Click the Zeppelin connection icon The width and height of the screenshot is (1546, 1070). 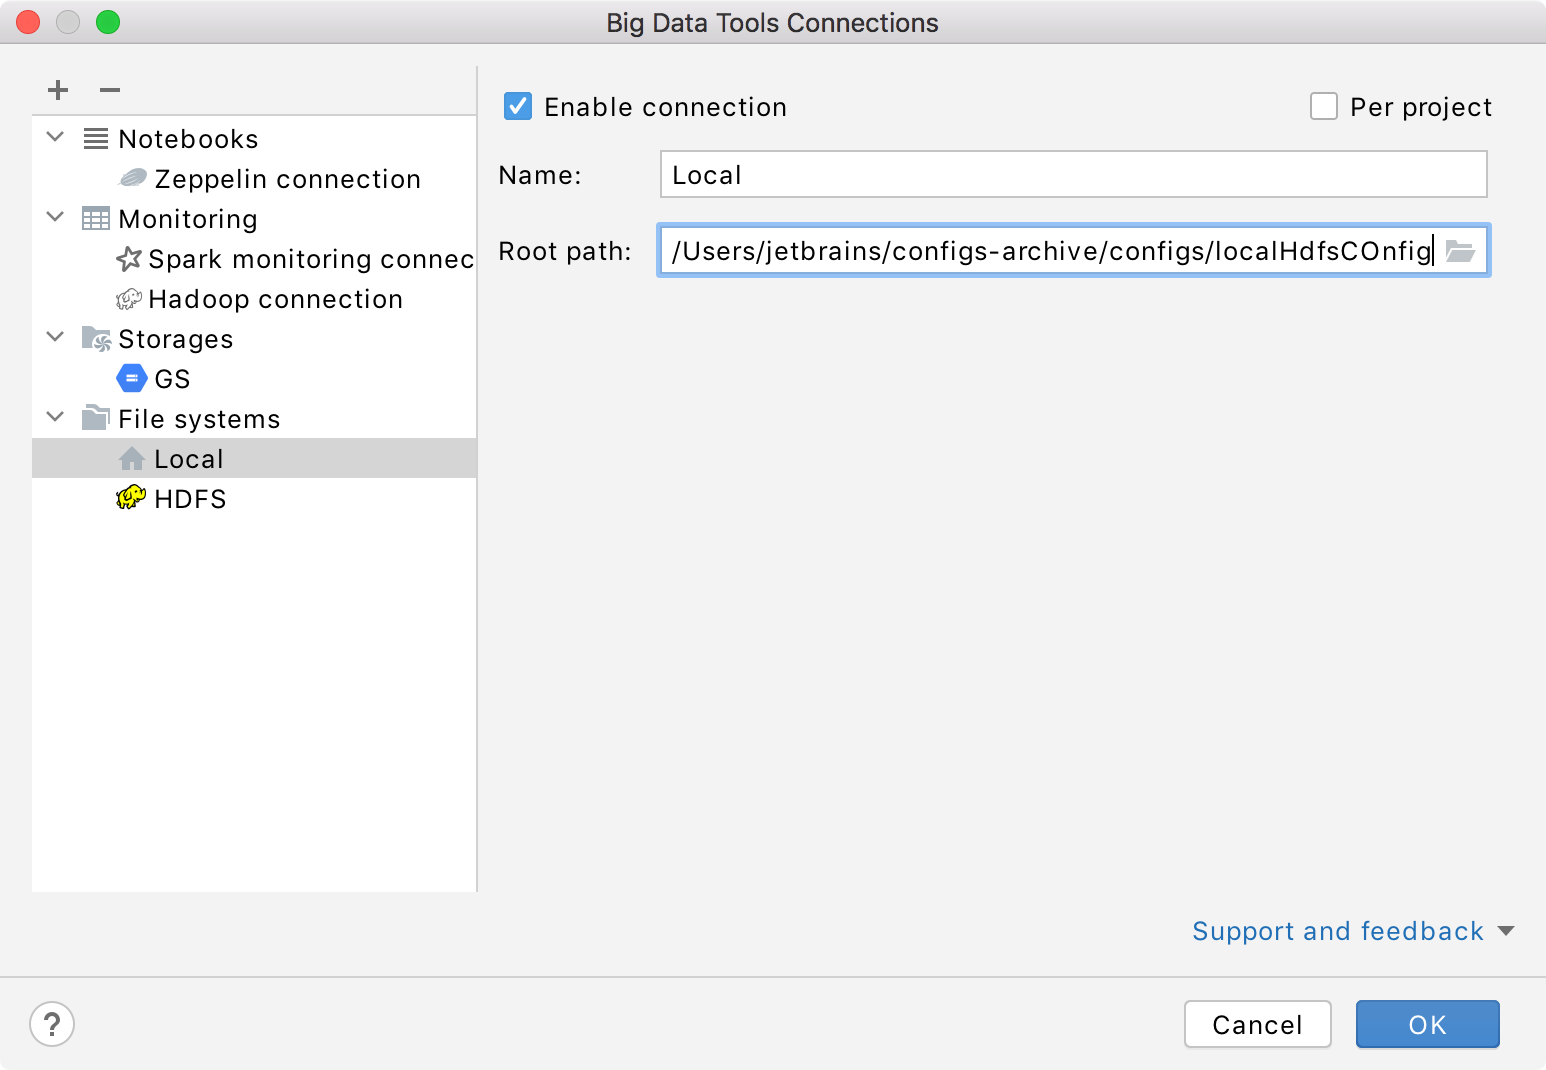pos(132,178)
